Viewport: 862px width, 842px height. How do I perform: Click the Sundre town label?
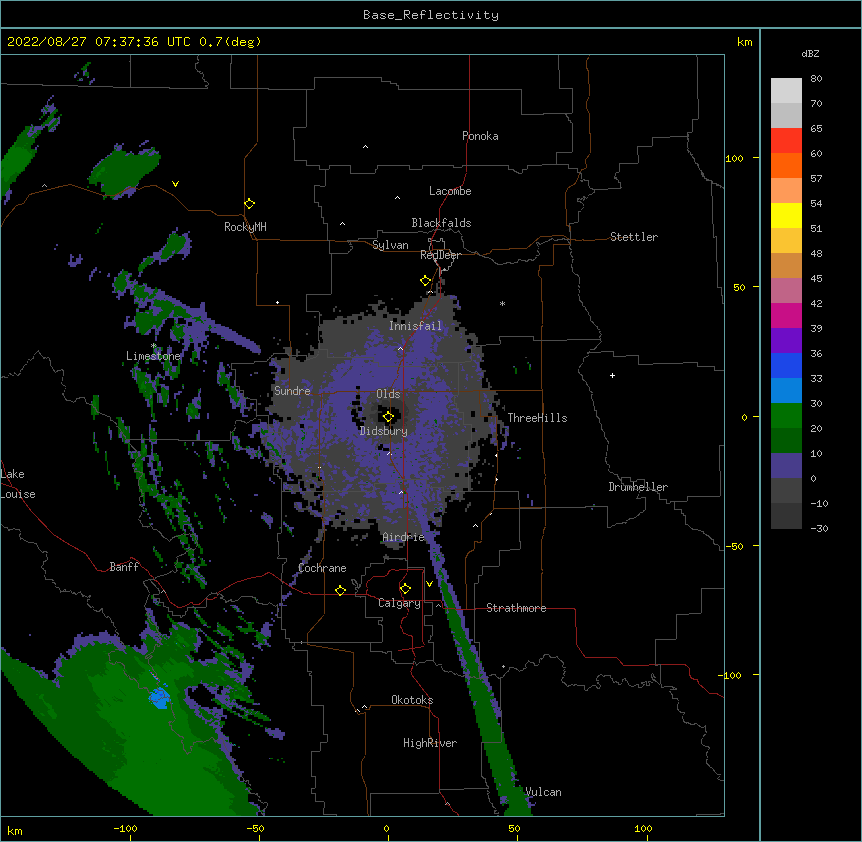(292, 391)
